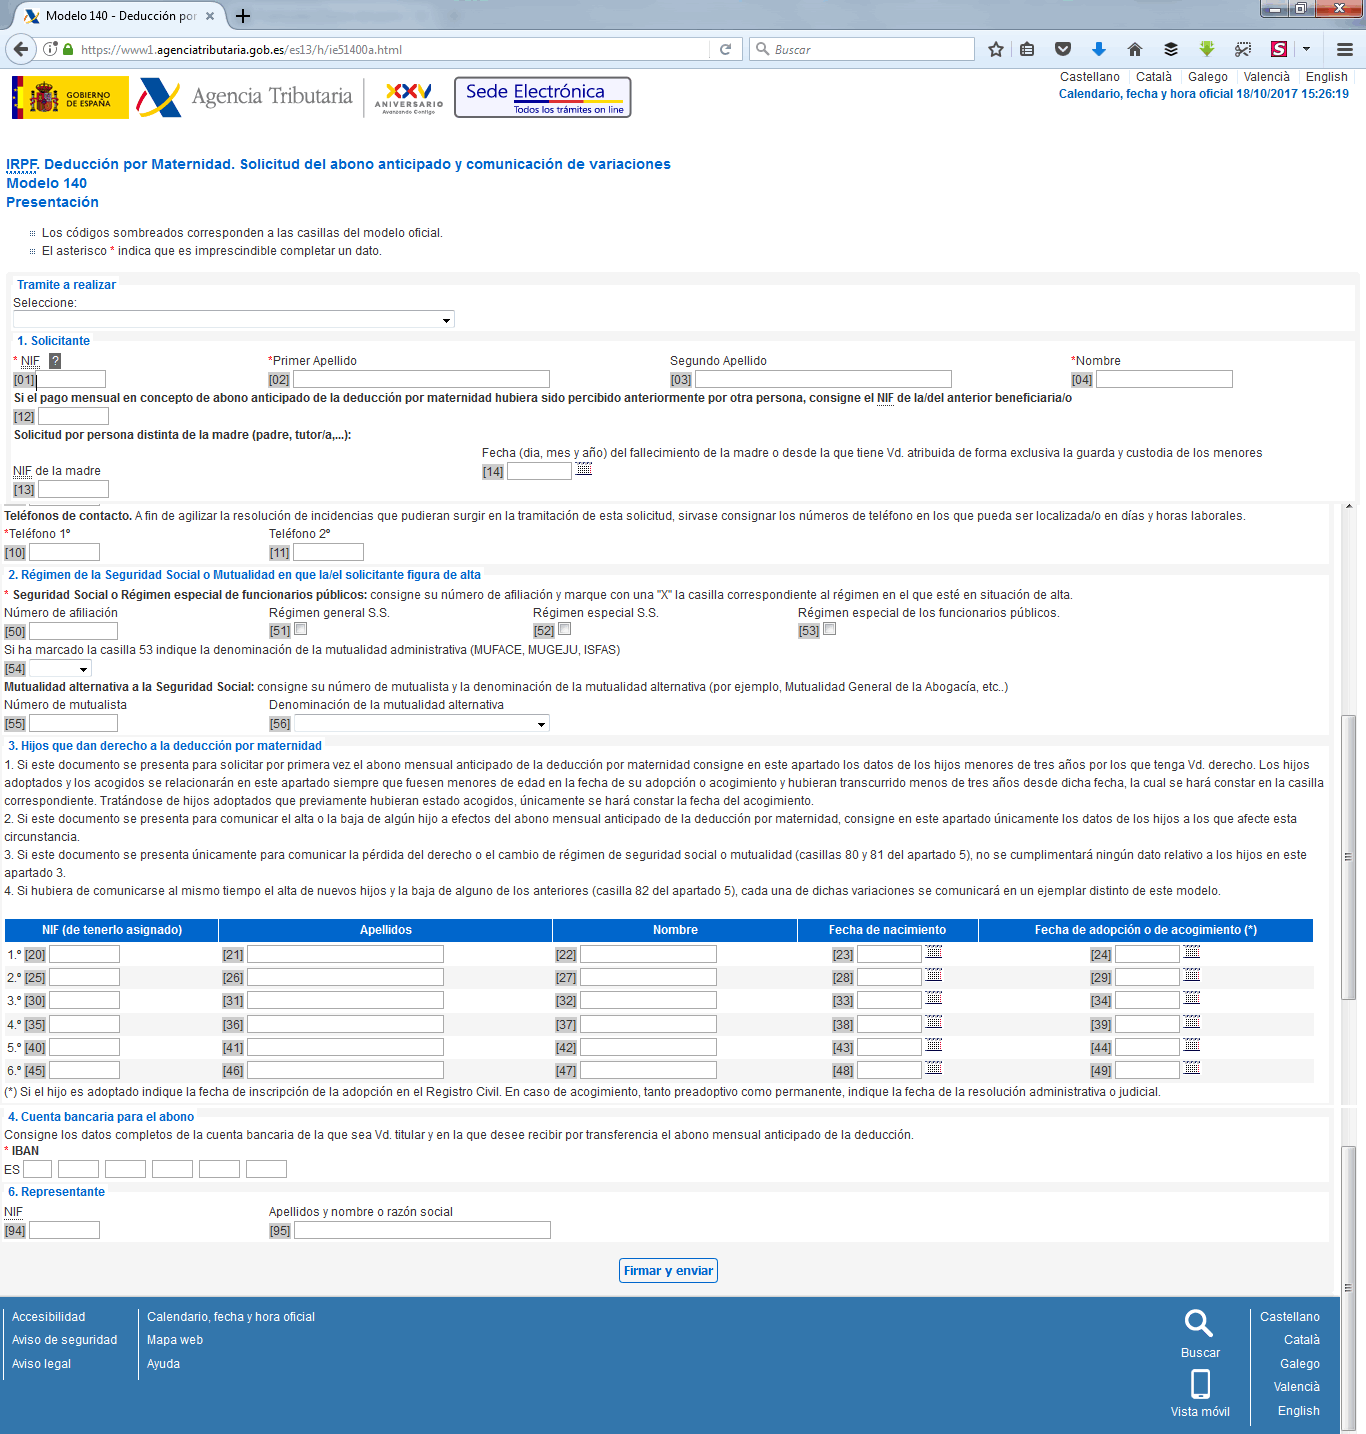Click the bookmark star icon in toolbar
1366x1434 pixels.
tap(995, 49)
